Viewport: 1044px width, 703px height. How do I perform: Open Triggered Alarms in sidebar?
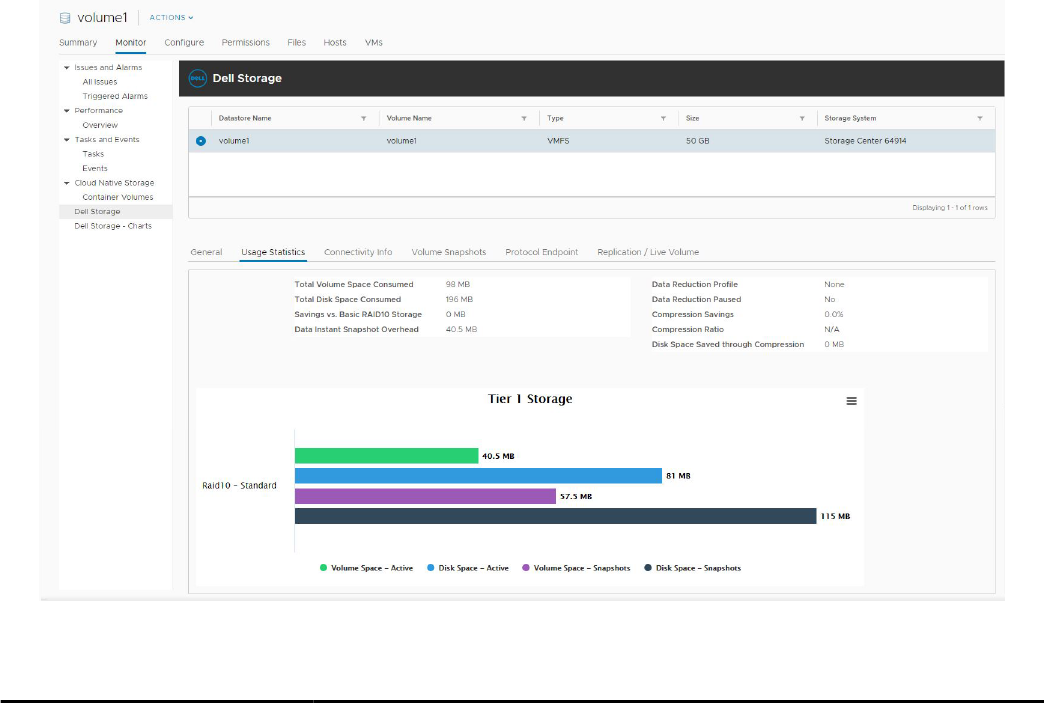(x=115, y=96)
